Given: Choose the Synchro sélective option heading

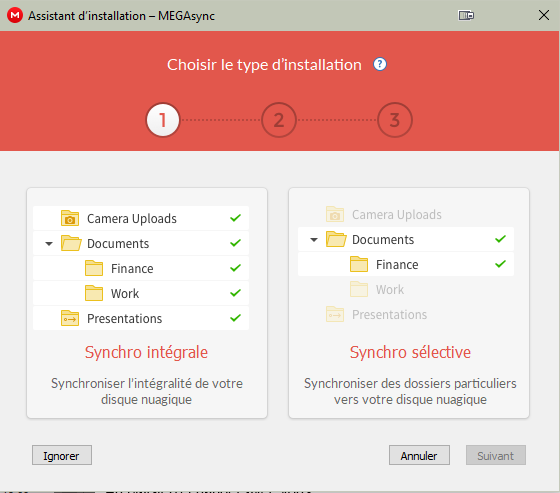Looking at the screenshot, I should pos(410,352).
